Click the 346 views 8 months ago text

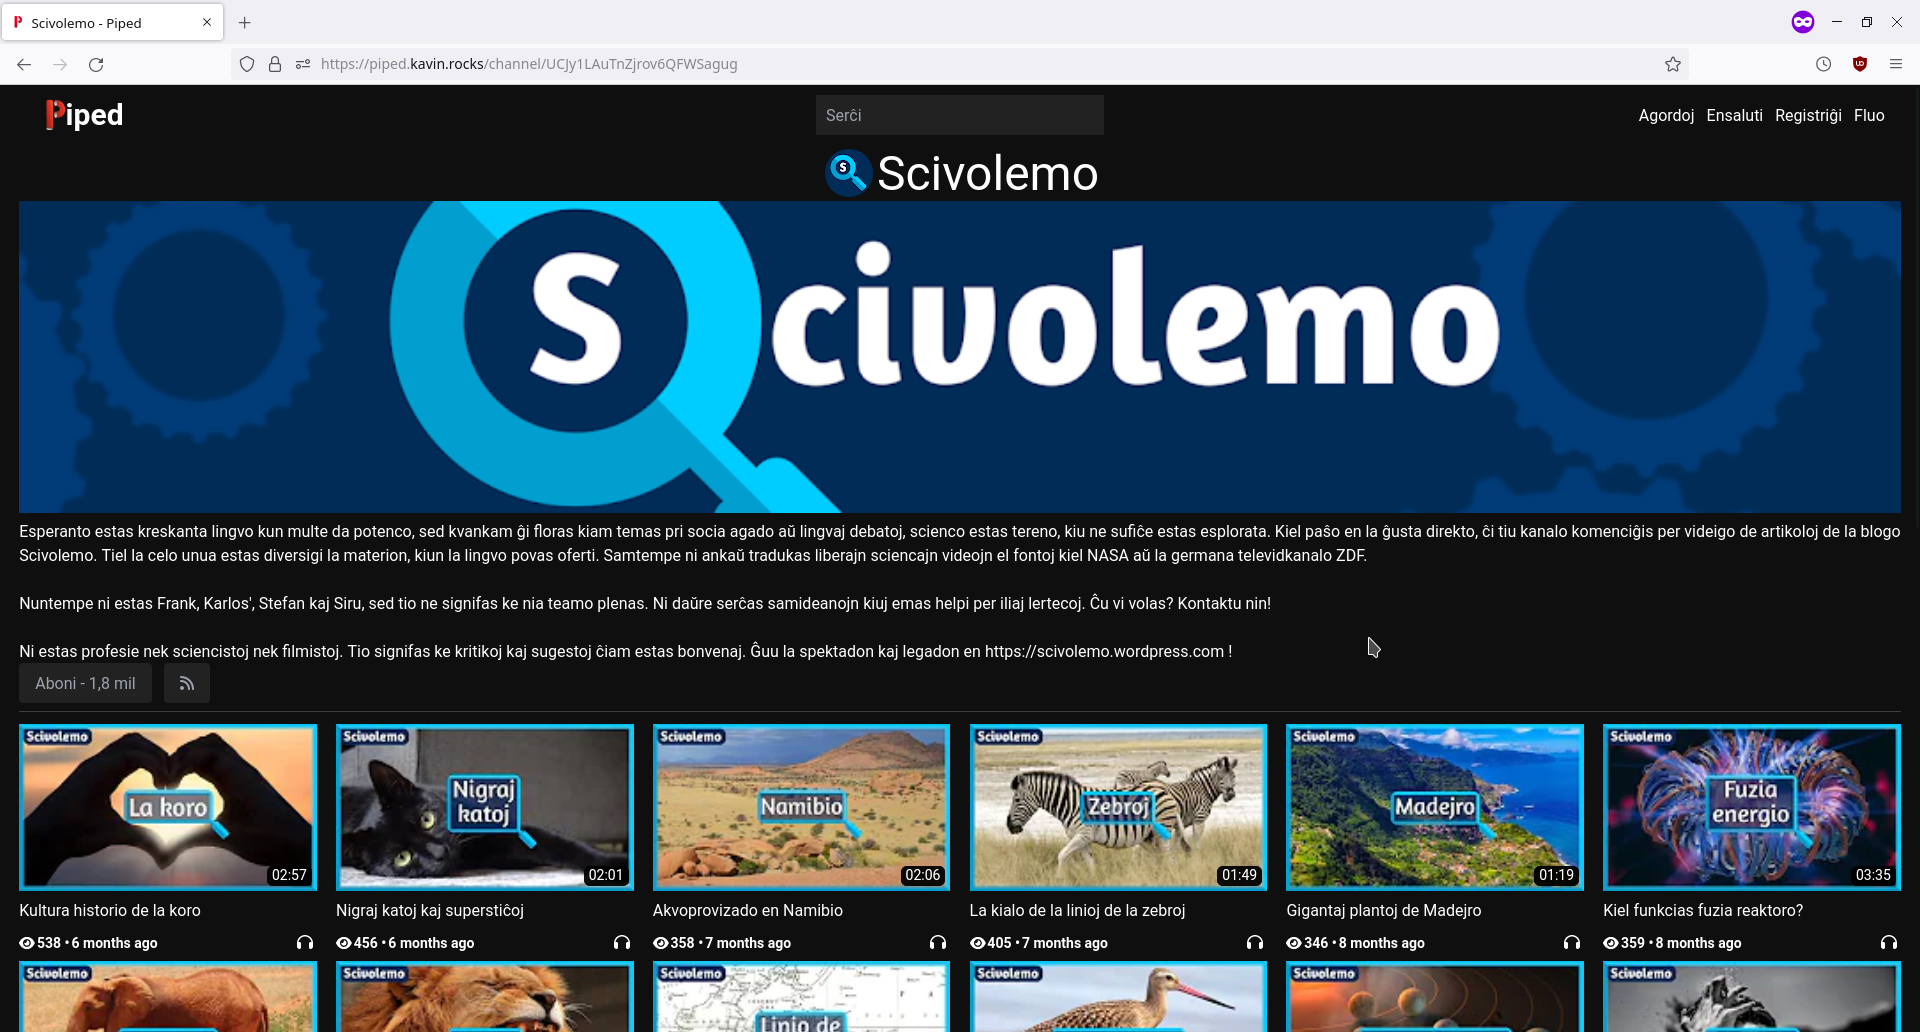(1355, 943)
